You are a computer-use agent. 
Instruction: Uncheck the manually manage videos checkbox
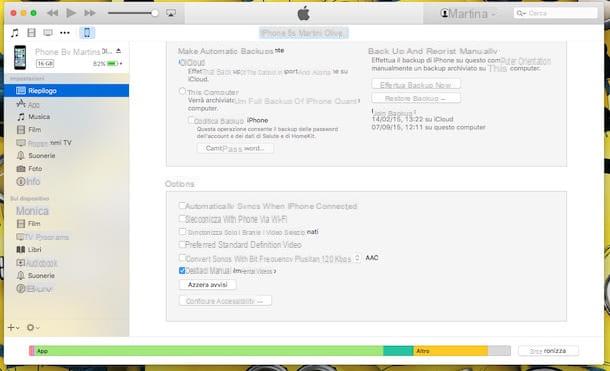tap(182, 270)
